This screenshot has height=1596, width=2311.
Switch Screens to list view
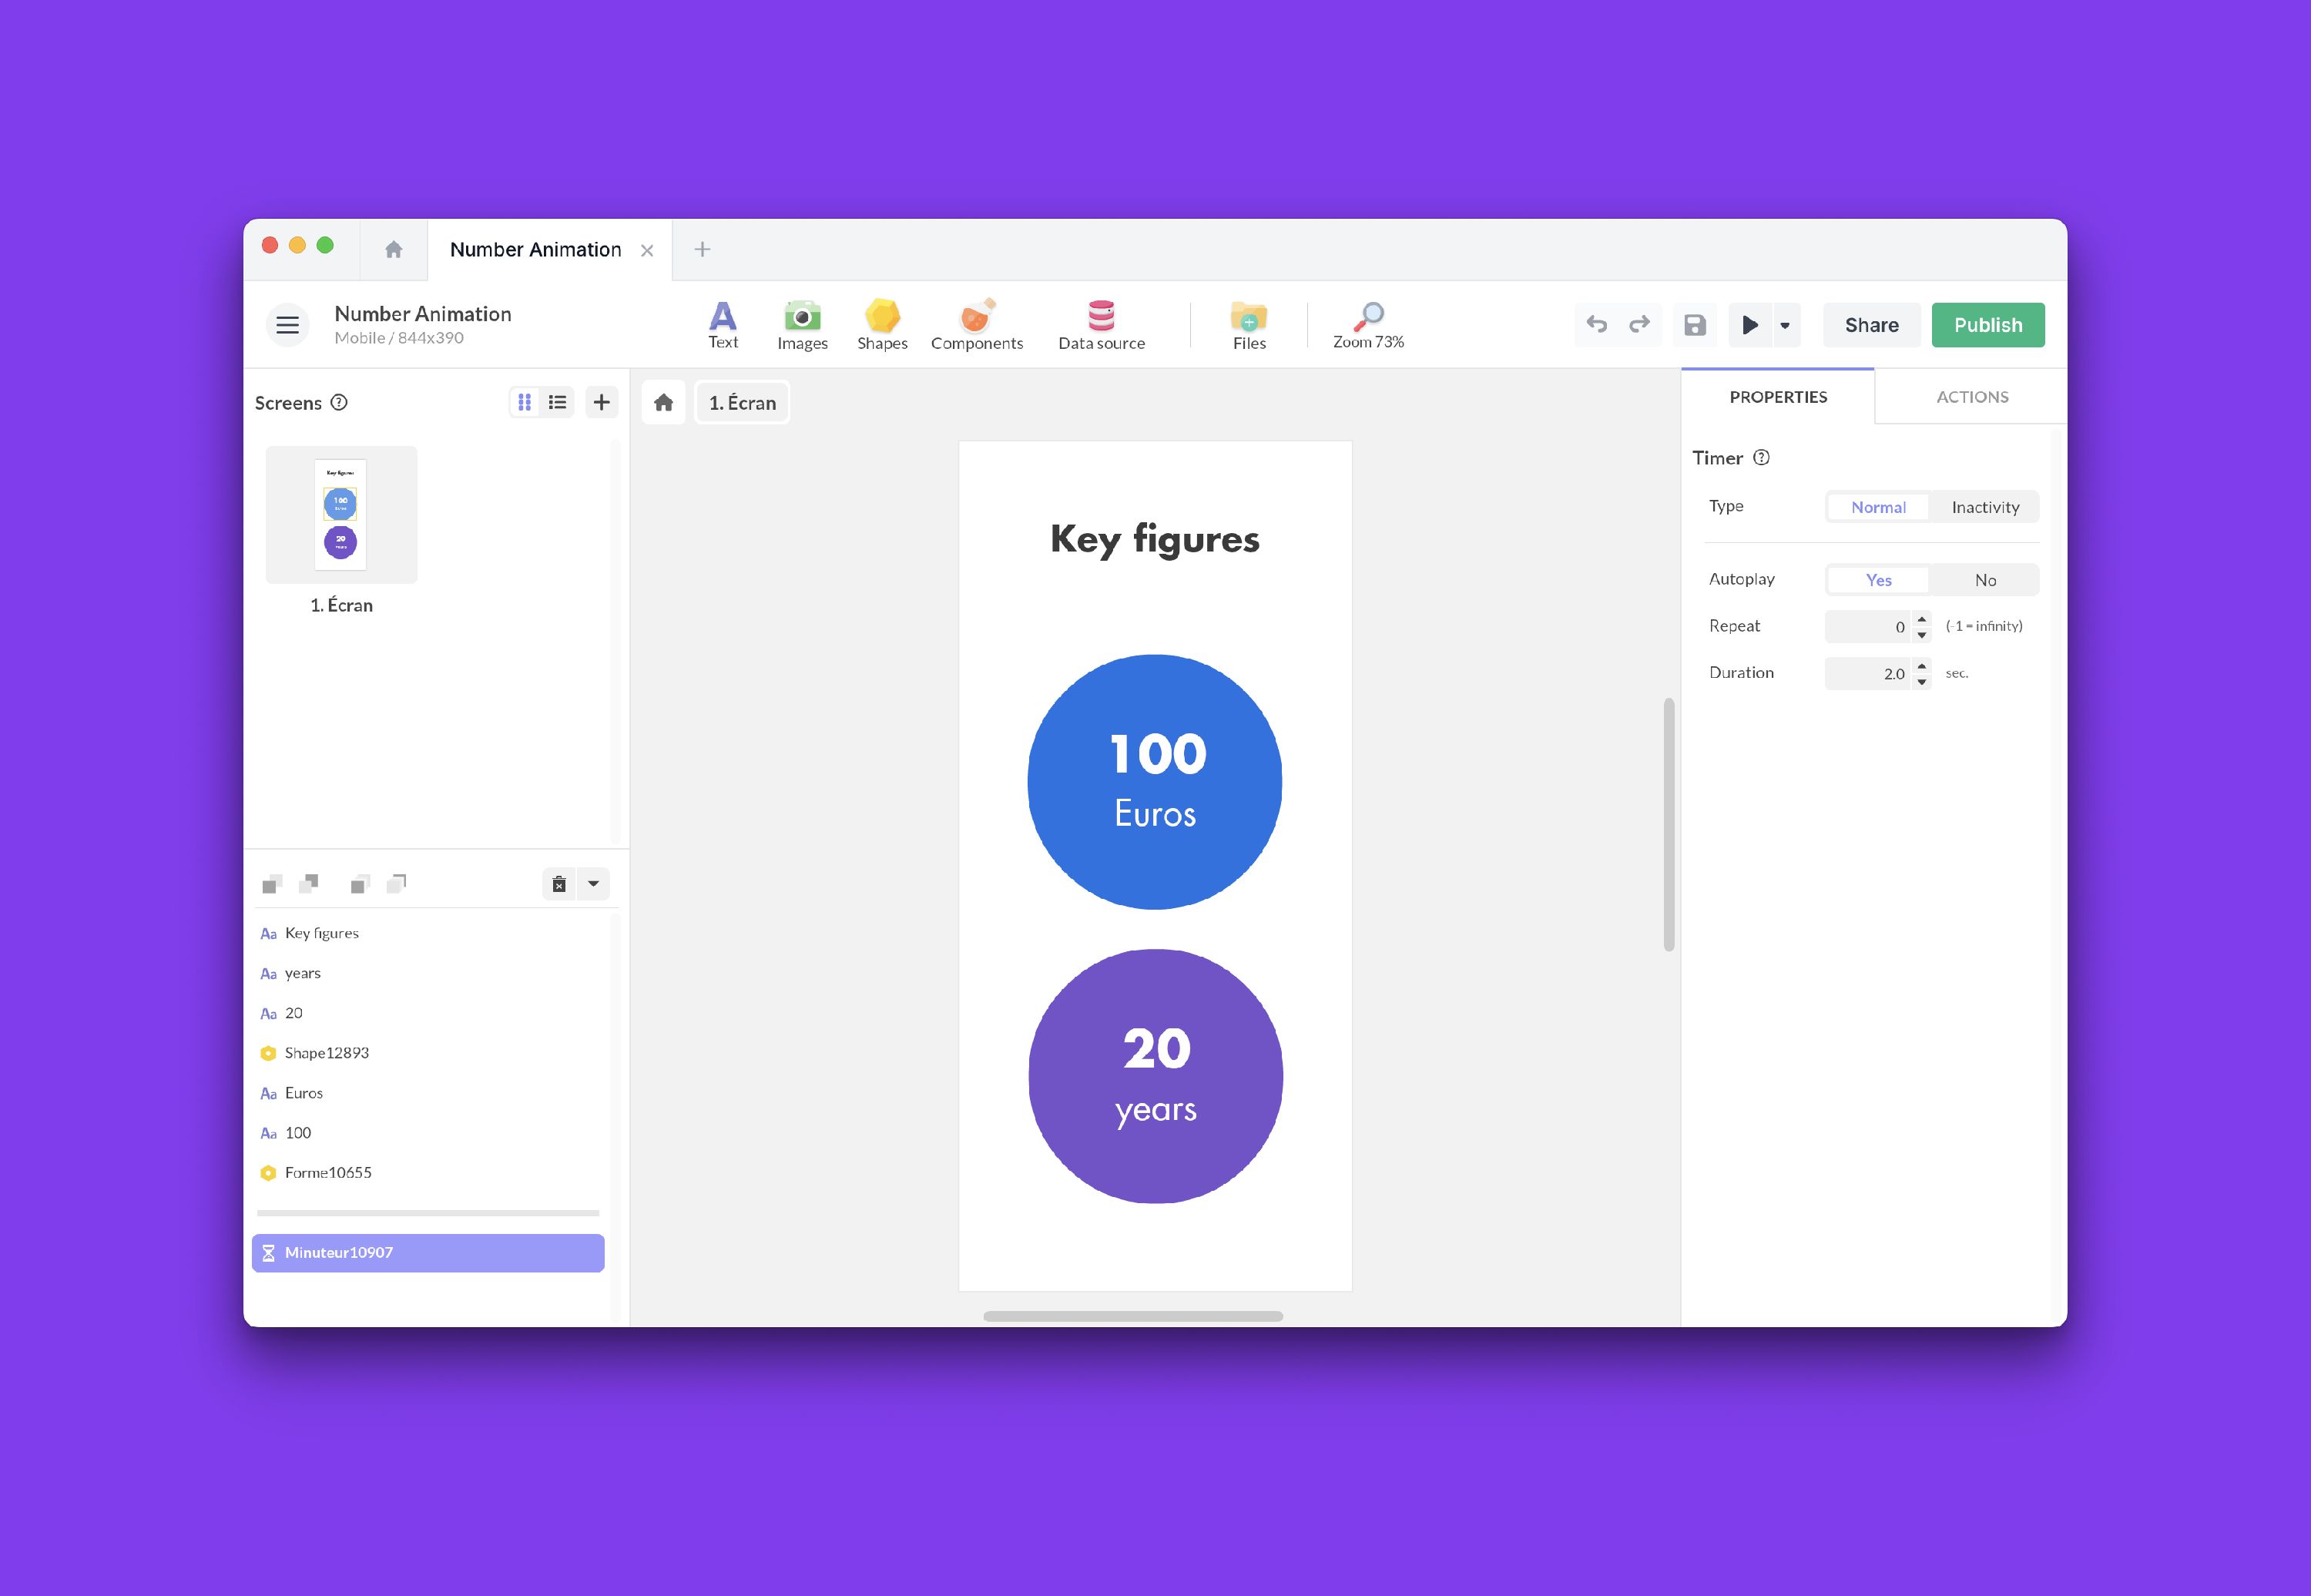[x=558, y=402]
